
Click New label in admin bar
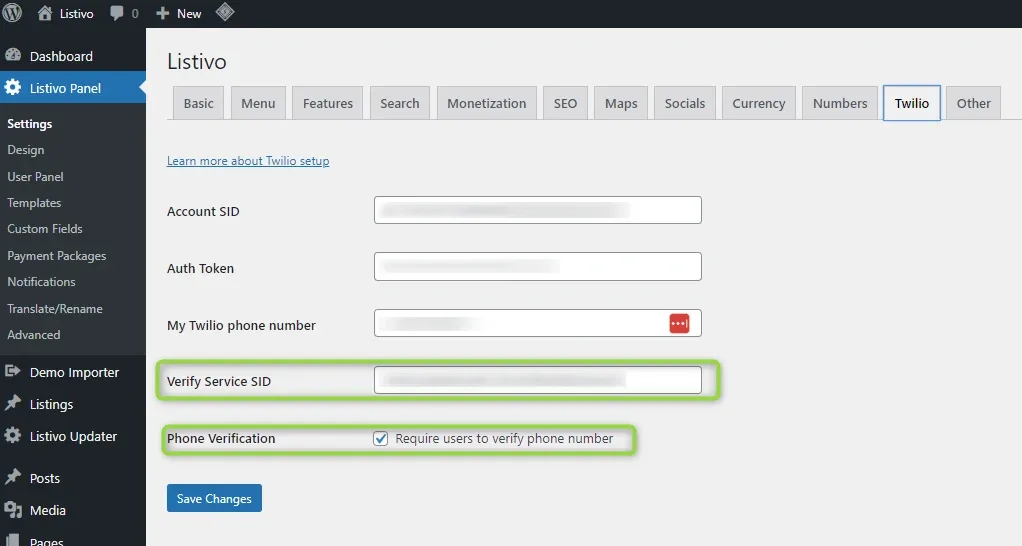coord(189,14)
